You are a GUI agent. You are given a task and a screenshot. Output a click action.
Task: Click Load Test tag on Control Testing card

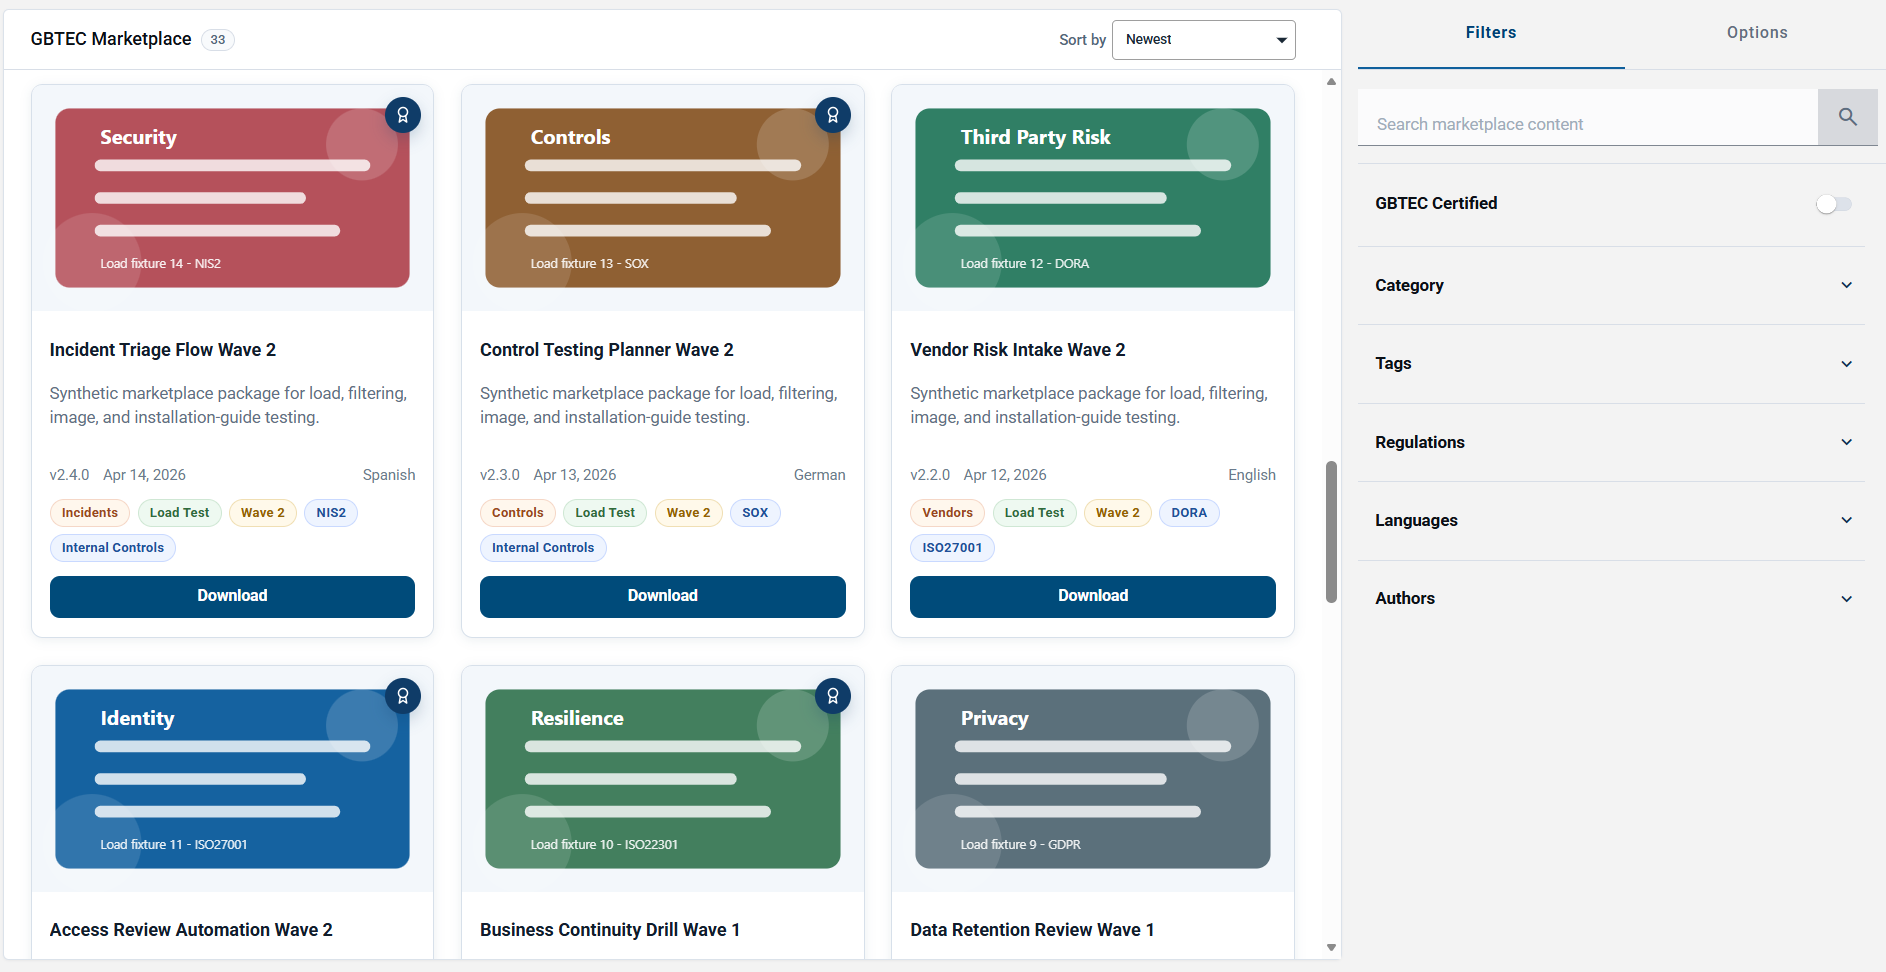[x=605, y=513]
